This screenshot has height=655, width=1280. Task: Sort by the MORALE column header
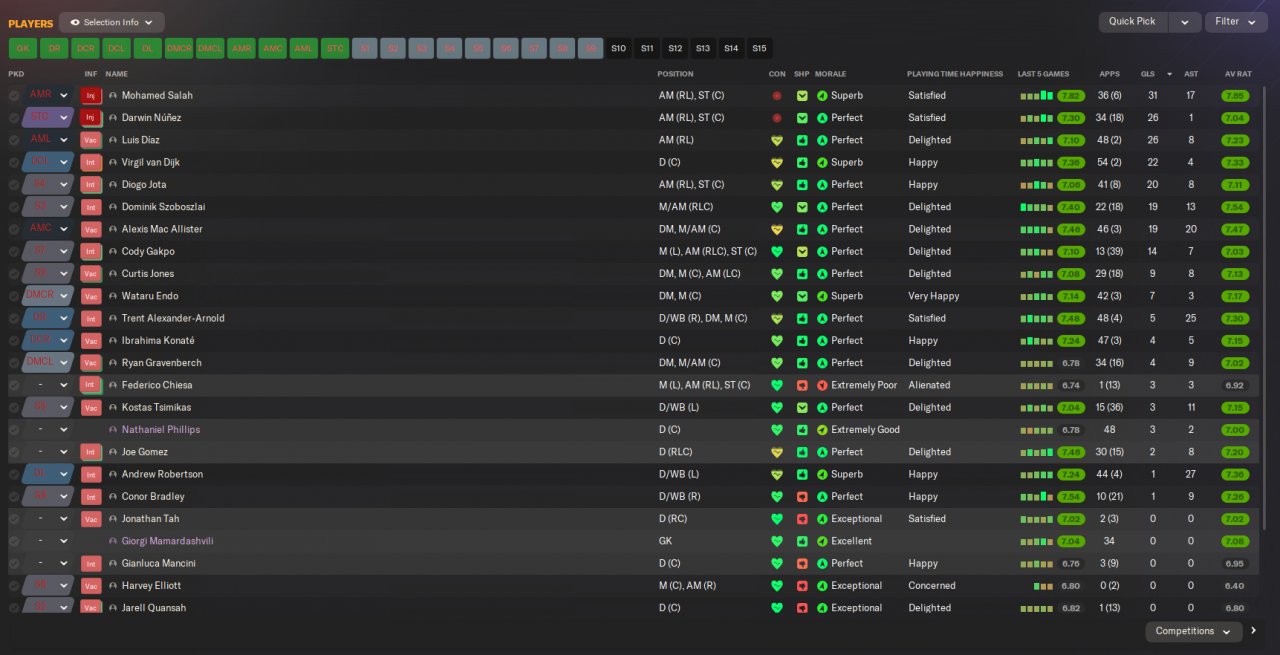point(830,74)
